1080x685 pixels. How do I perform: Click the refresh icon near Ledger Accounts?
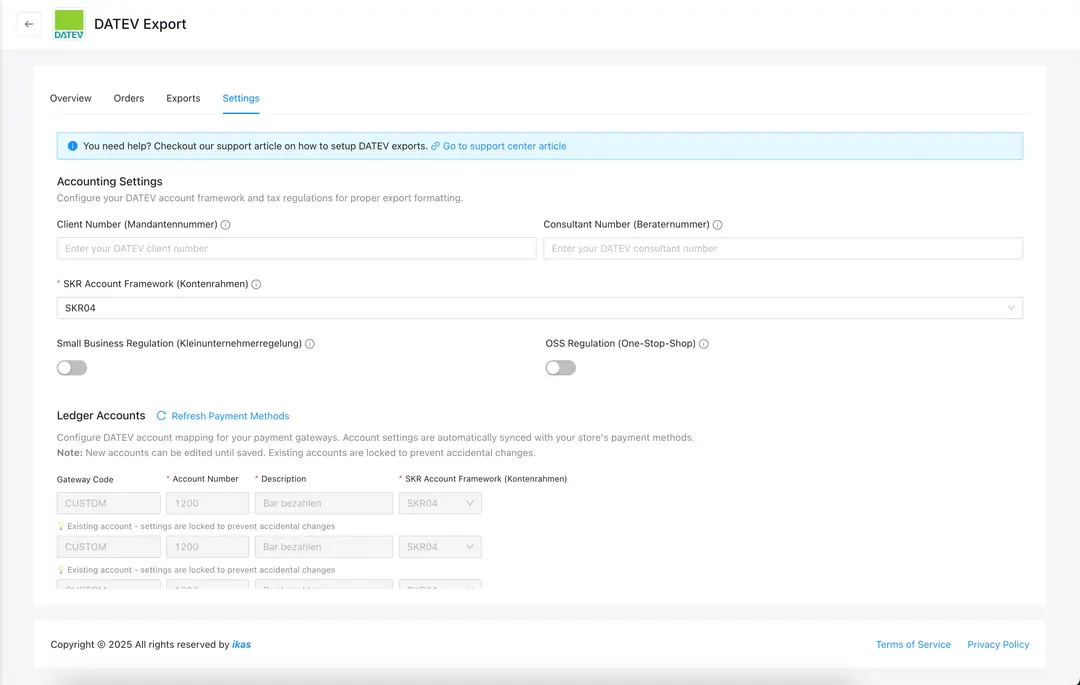[x=161, y=416]
